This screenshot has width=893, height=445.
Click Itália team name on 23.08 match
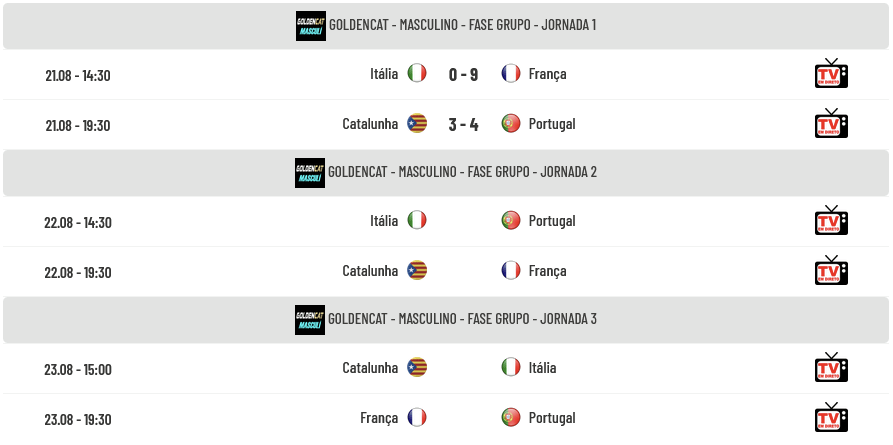(543, 368)
